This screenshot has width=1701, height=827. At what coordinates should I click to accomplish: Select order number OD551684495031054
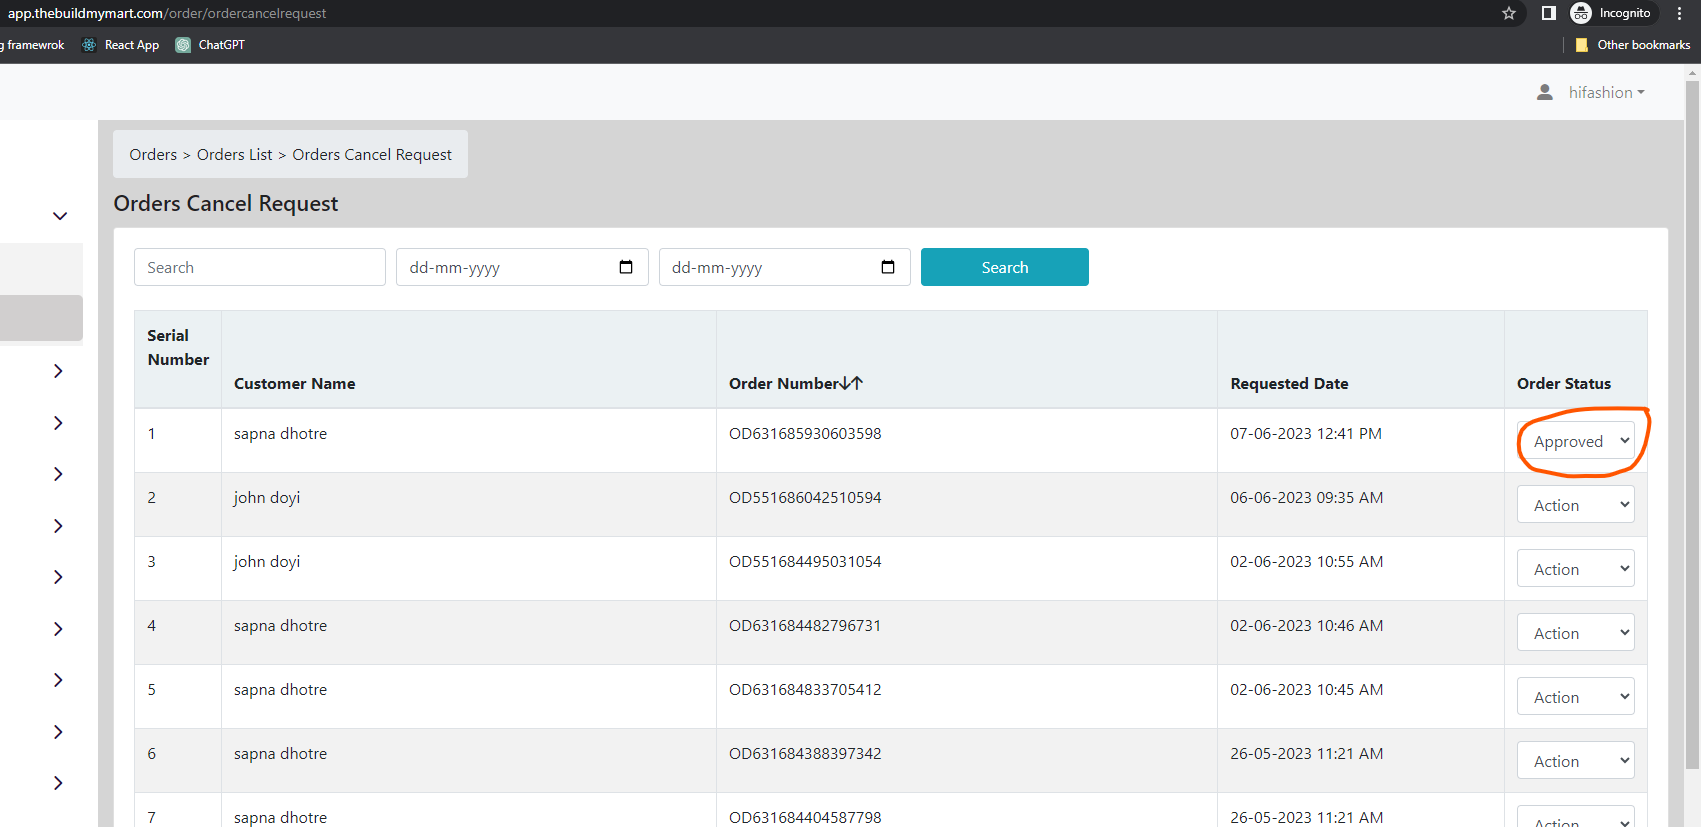pos(805,561)
